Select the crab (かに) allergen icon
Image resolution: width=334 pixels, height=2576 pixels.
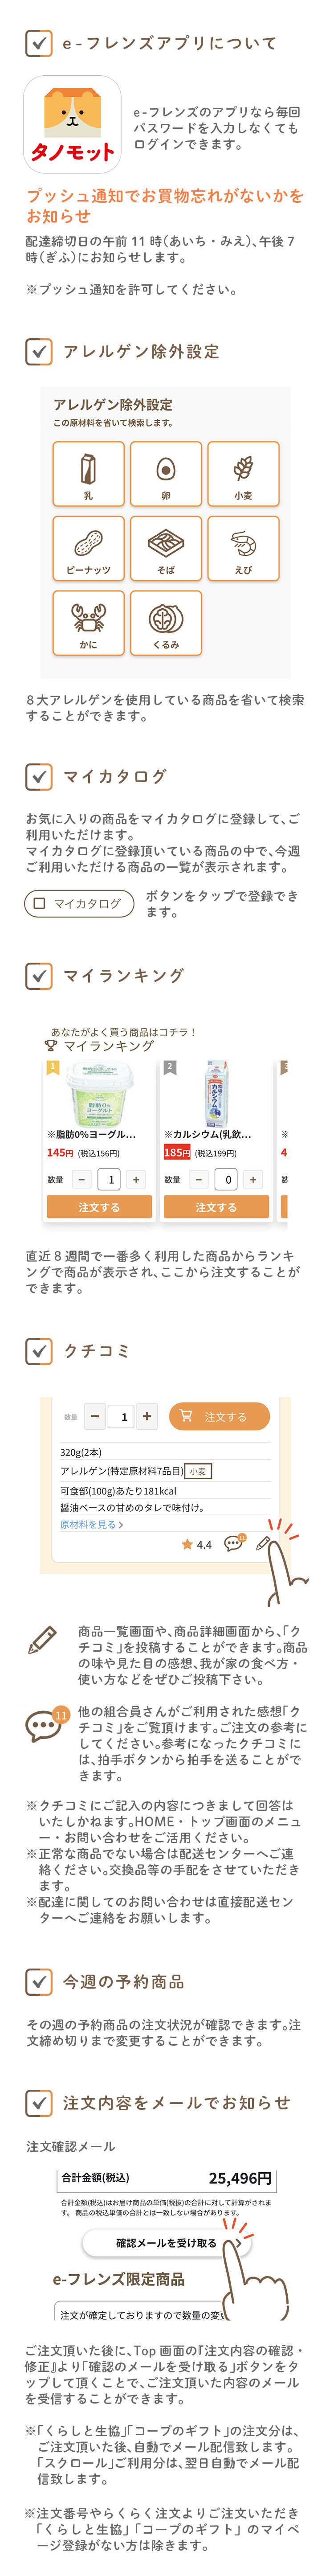(x=89, y=622)
